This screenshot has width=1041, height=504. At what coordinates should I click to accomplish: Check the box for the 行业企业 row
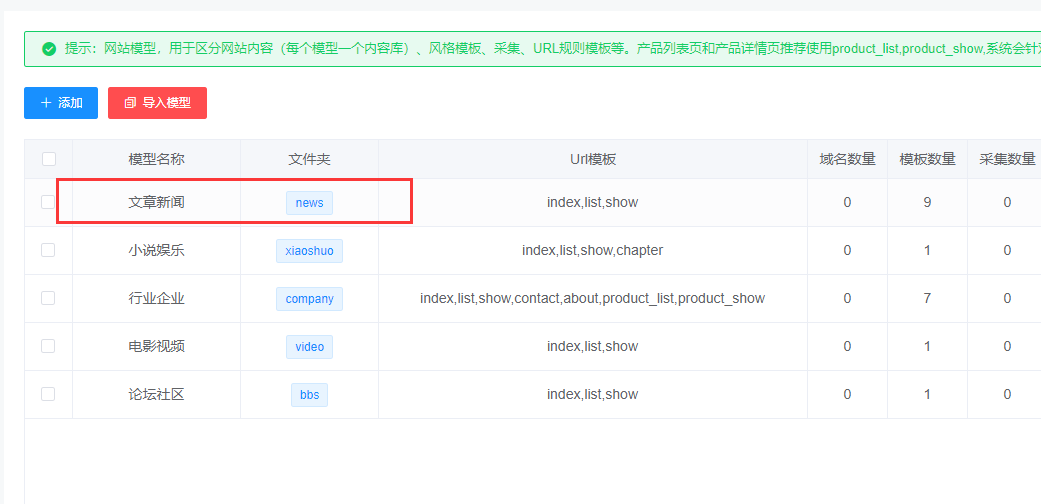click(48, 298)
